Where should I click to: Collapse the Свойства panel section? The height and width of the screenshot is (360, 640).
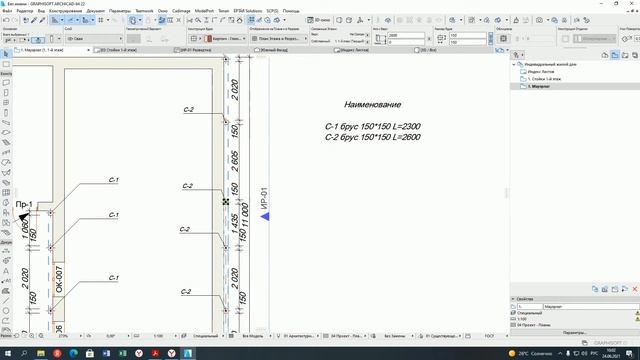tap(513, 299)
